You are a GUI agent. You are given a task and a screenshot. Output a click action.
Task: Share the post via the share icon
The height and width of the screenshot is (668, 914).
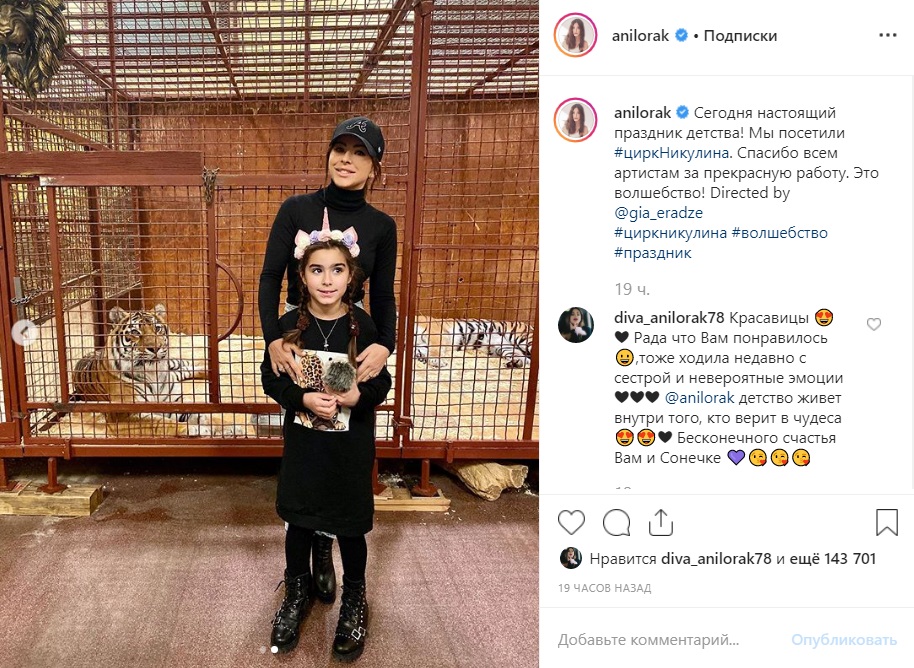[x=660, y=522]
